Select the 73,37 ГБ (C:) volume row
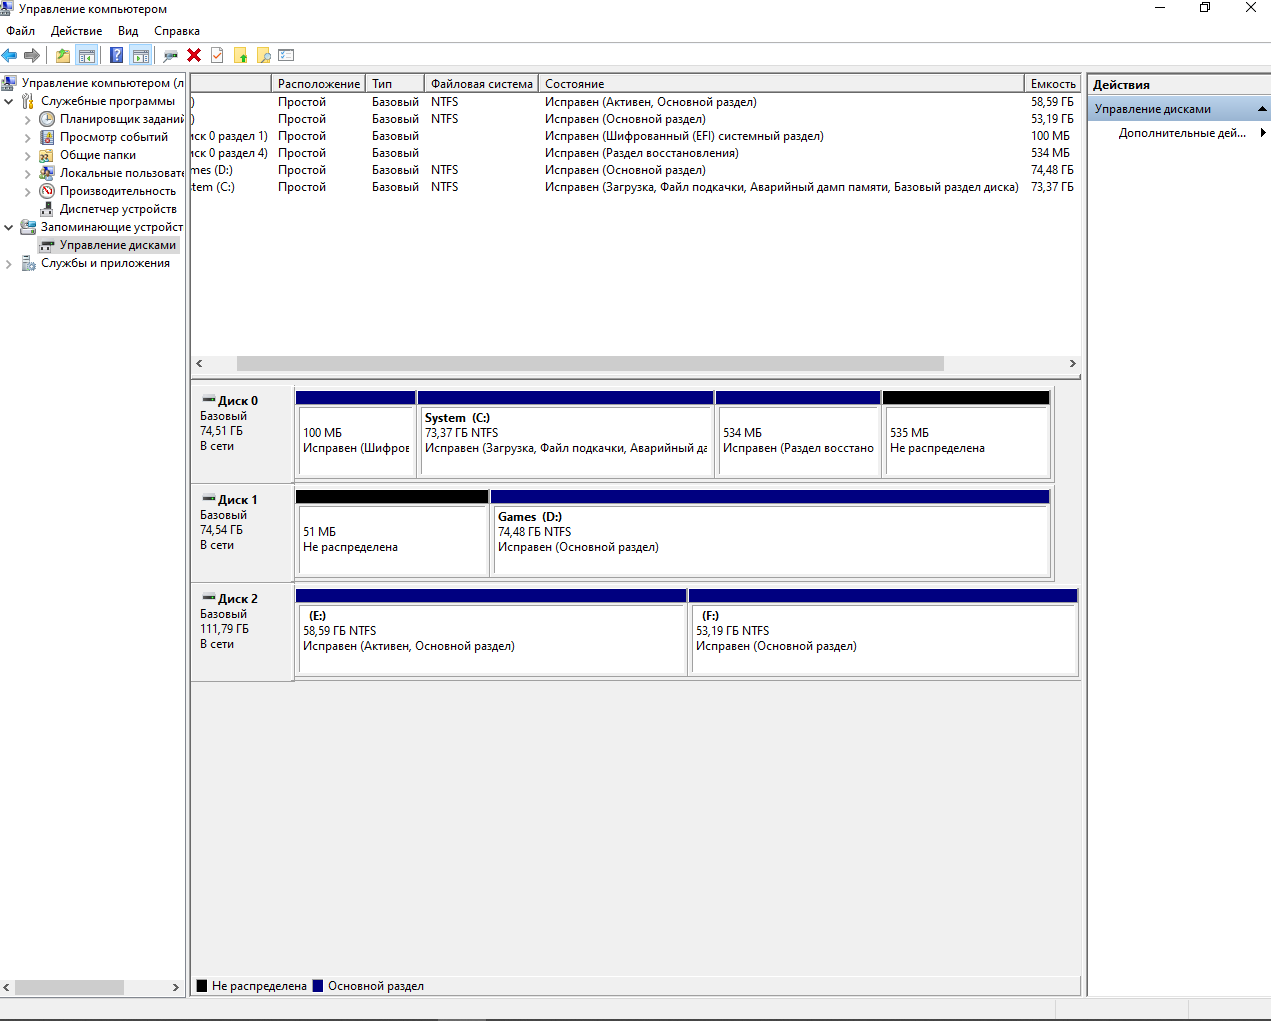1271x1021 pixels. tap(635, 187)
